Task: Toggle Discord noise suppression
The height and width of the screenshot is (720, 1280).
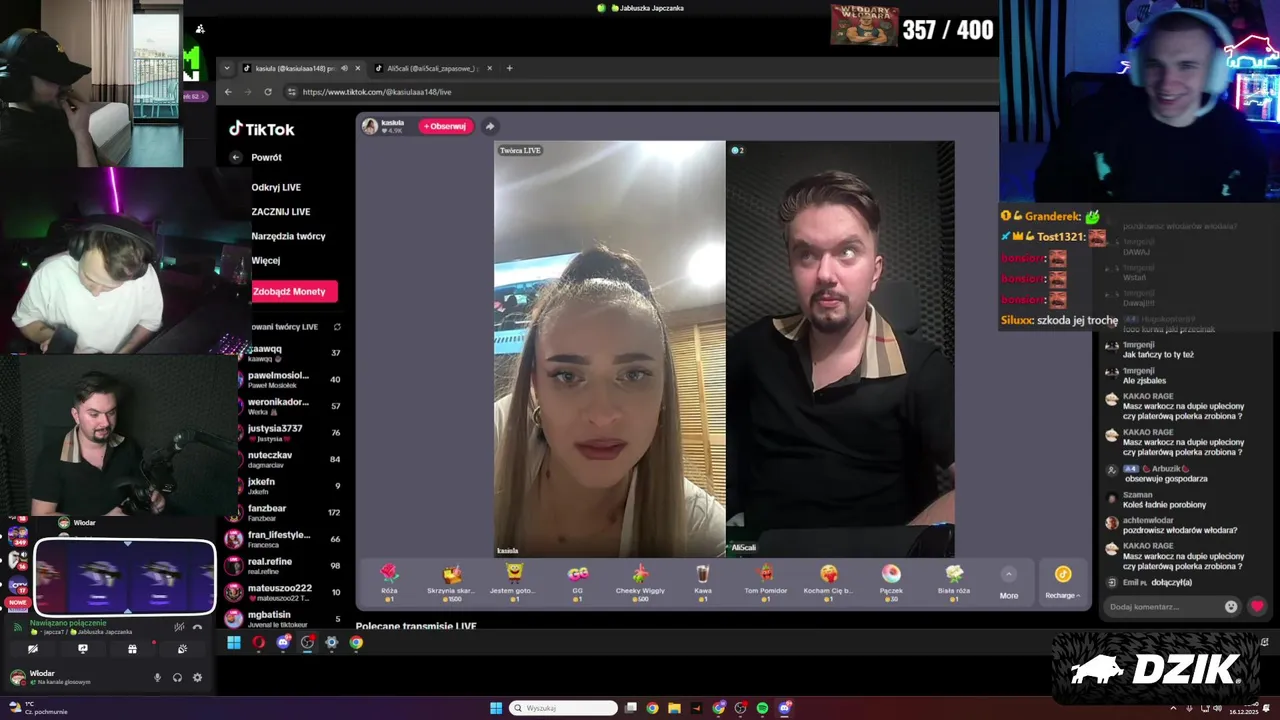Action: (x=179, y=627)
